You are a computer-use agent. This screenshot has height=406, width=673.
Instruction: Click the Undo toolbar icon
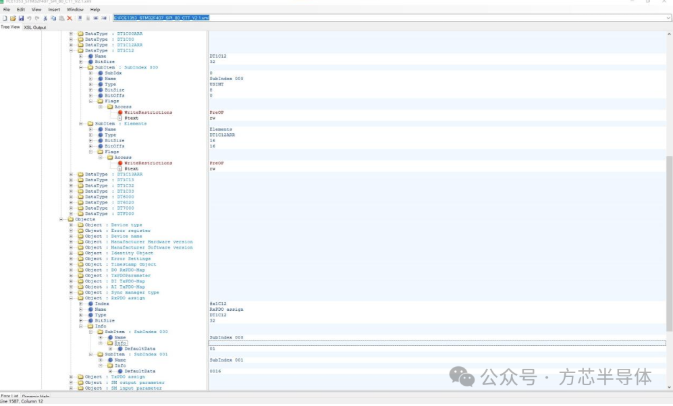29,18
